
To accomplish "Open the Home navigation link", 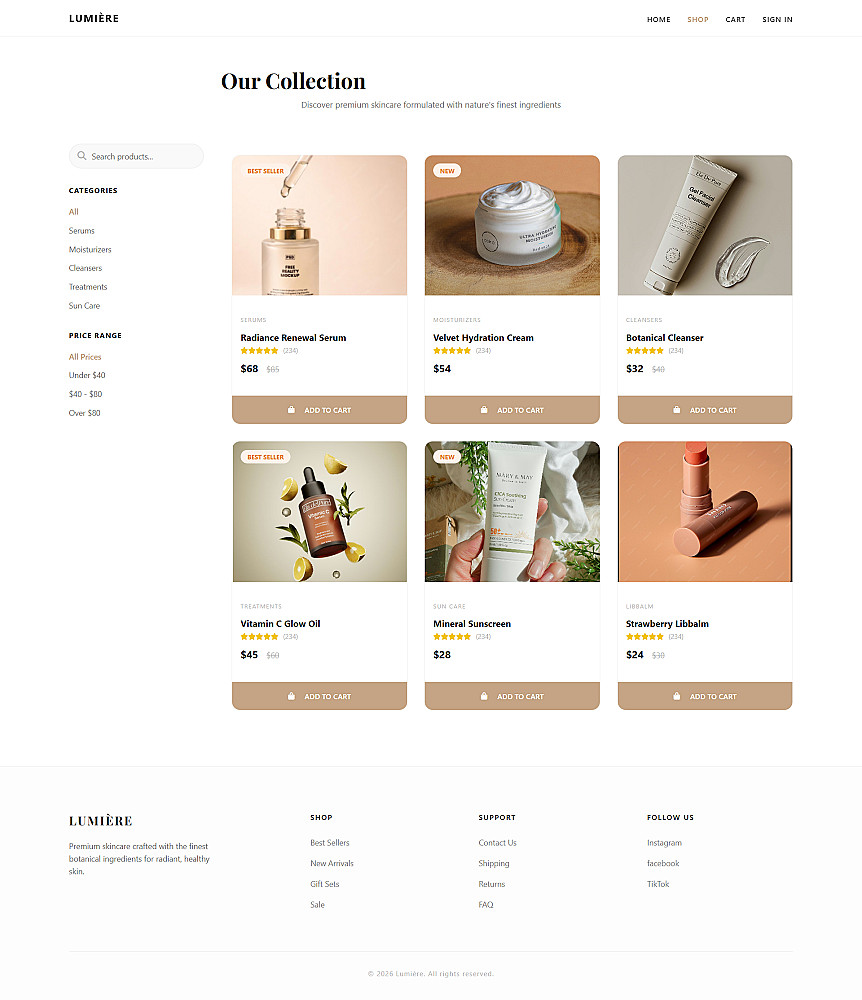I will coord(659,20).
